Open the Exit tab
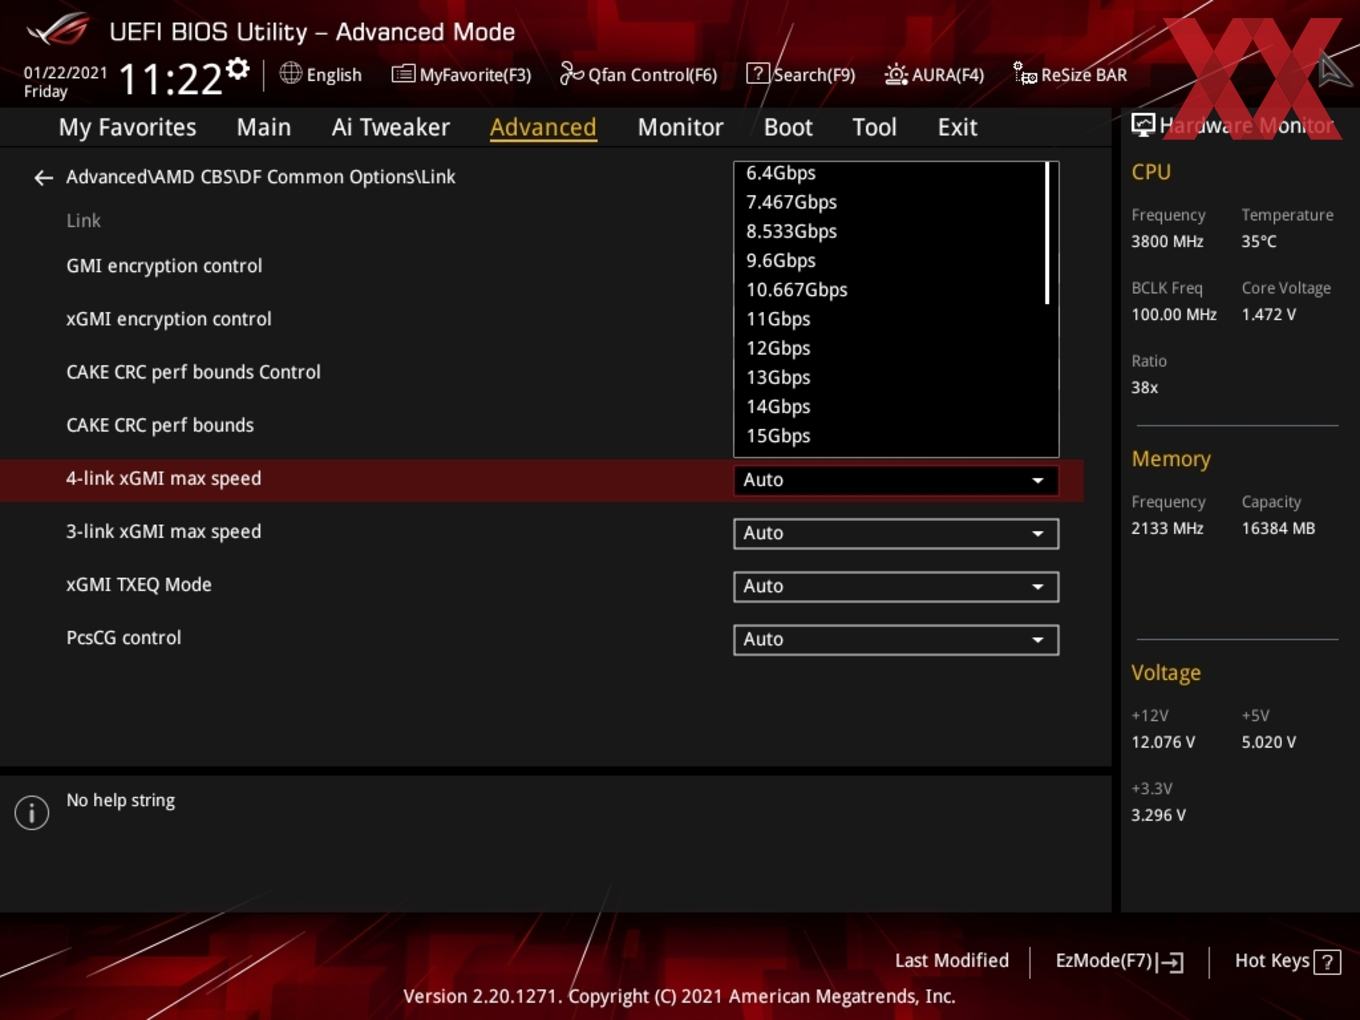 click(957, 128)
